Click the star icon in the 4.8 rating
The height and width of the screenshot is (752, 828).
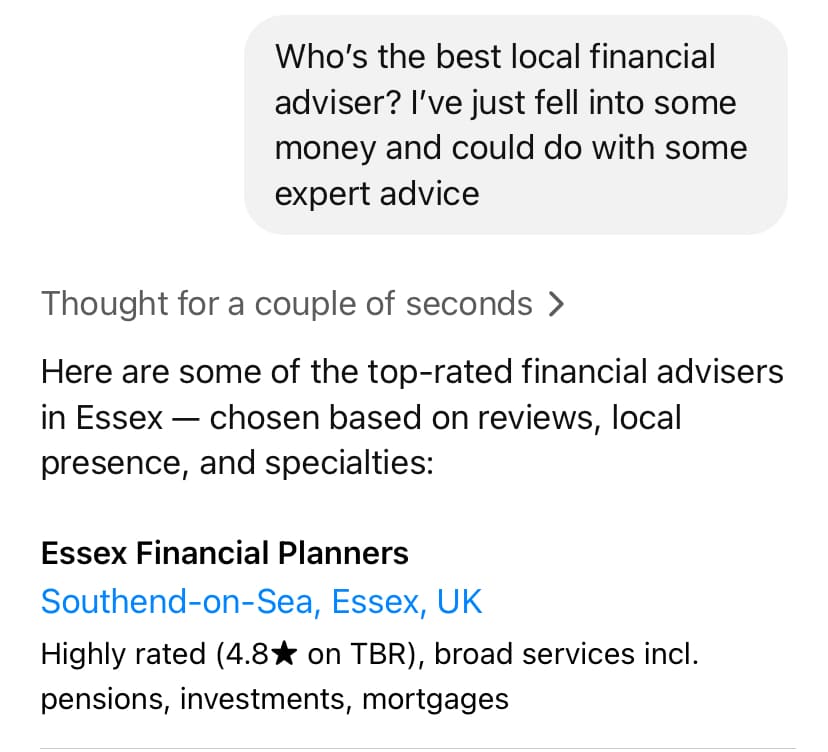click(x=286, y=654)
